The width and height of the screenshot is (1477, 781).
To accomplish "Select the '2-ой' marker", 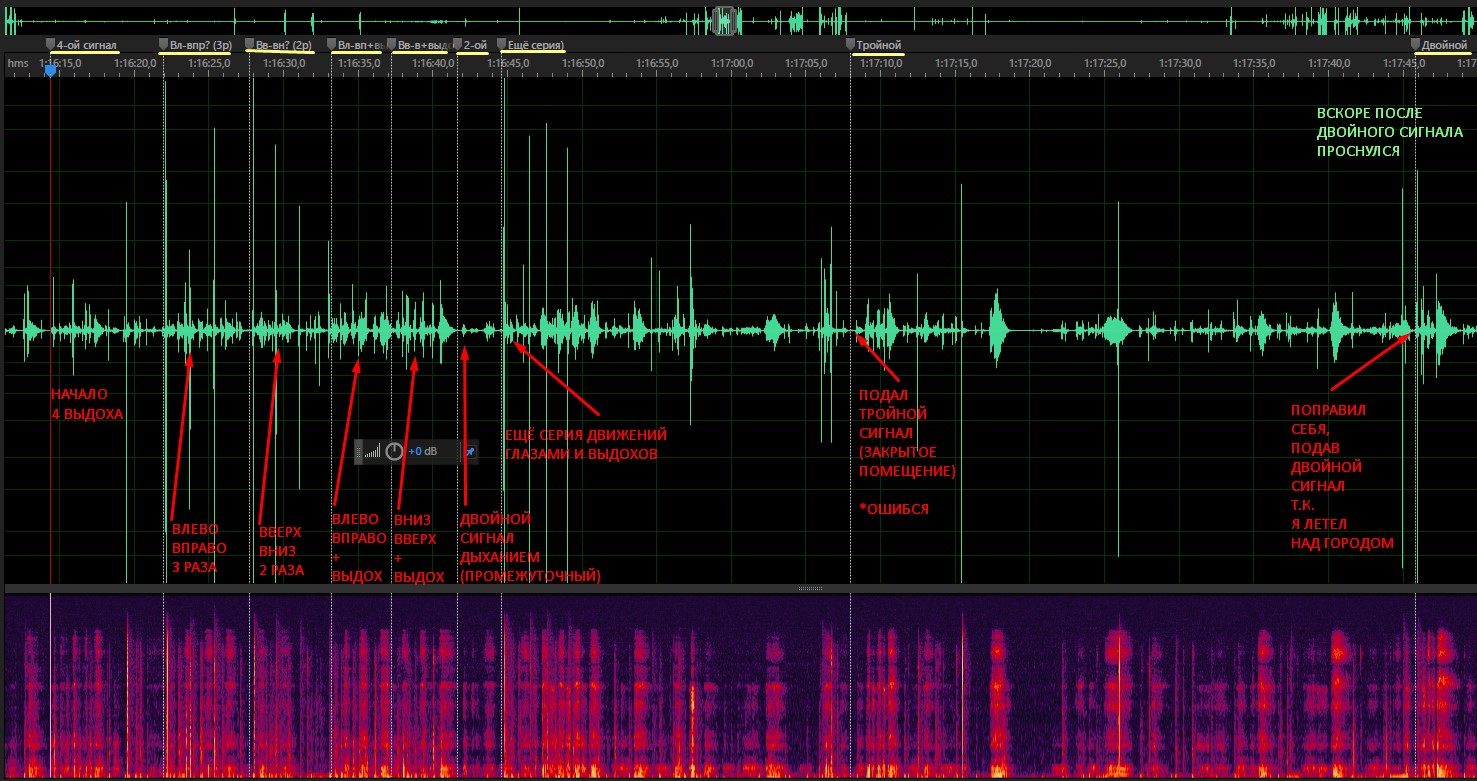I will pyautogui.click(x=471, y=45).
